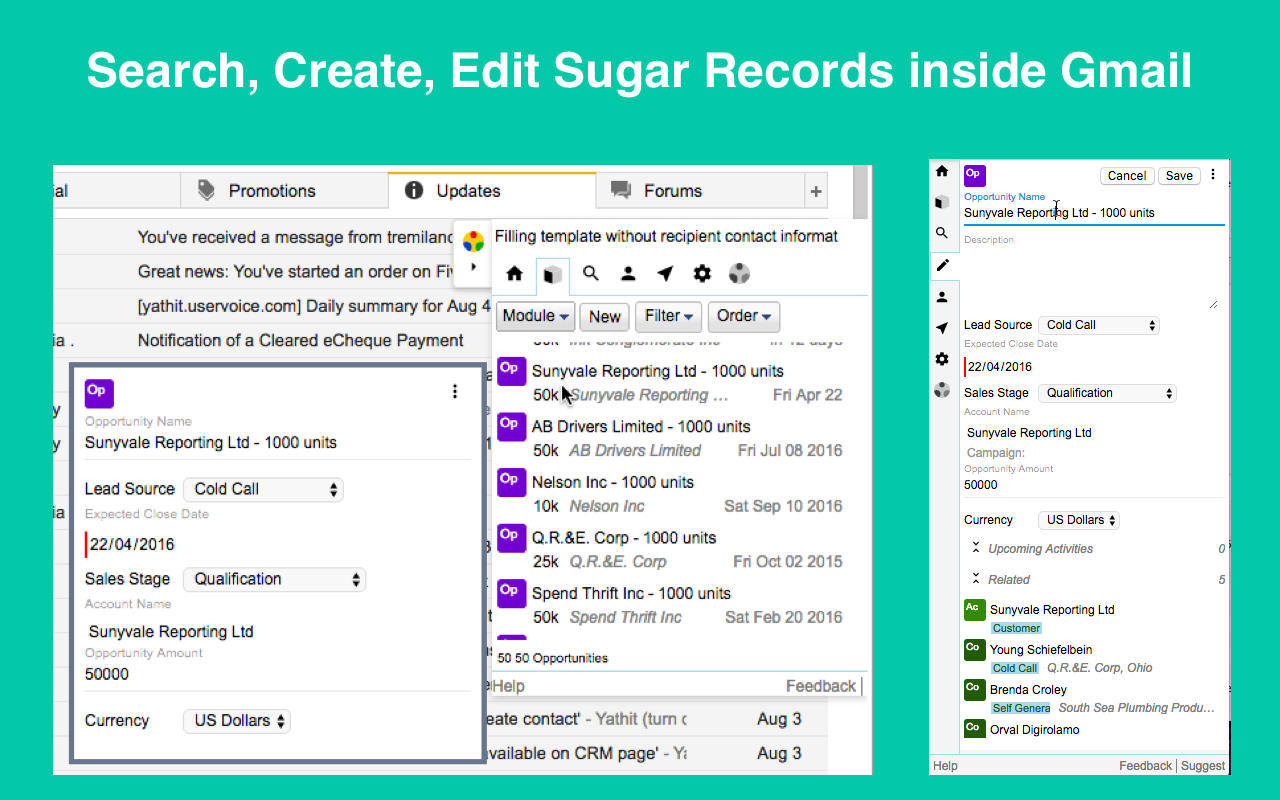Screen dimensions: 1280x800
Task: Click the Cancel button
Action: point(1127,176)
